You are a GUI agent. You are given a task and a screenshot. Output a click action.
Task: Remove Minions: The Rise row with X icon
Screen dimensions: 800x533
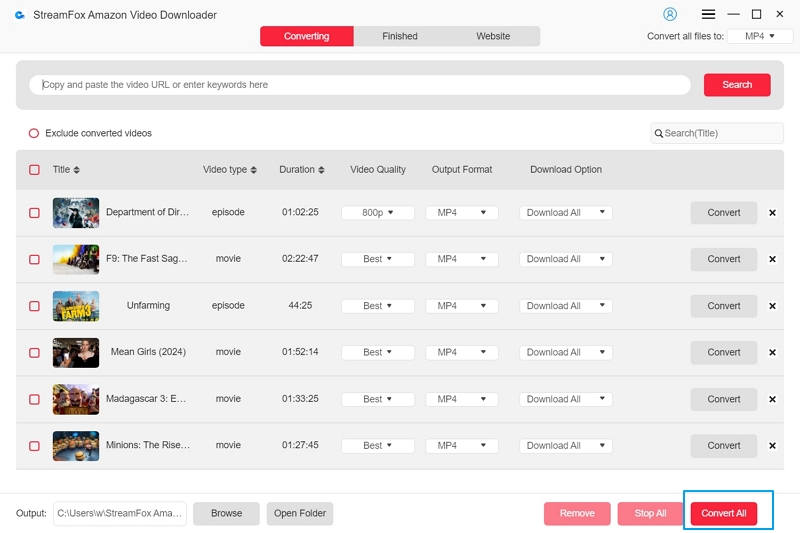click(x=772, y=446)
